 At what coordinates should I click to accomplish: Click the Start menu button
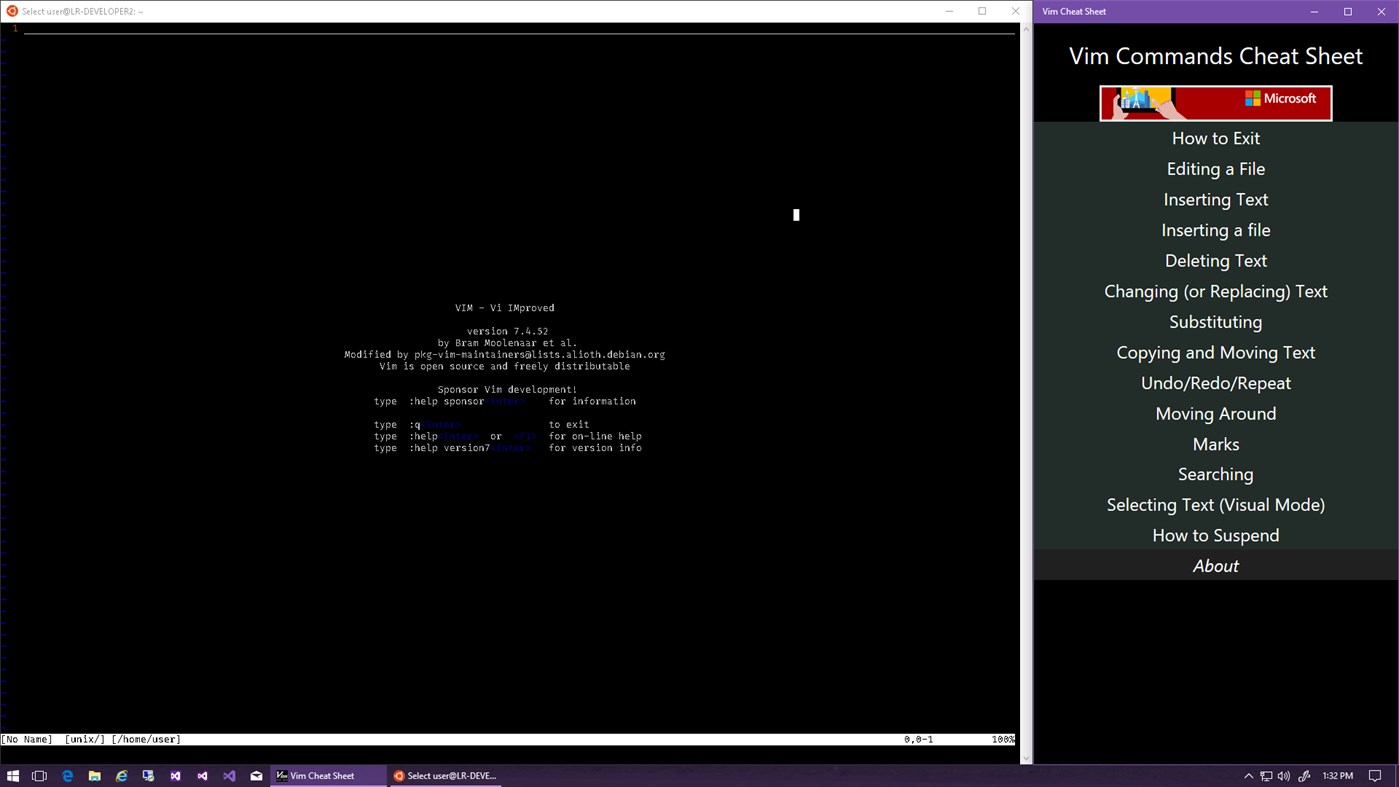pos(14,775)
